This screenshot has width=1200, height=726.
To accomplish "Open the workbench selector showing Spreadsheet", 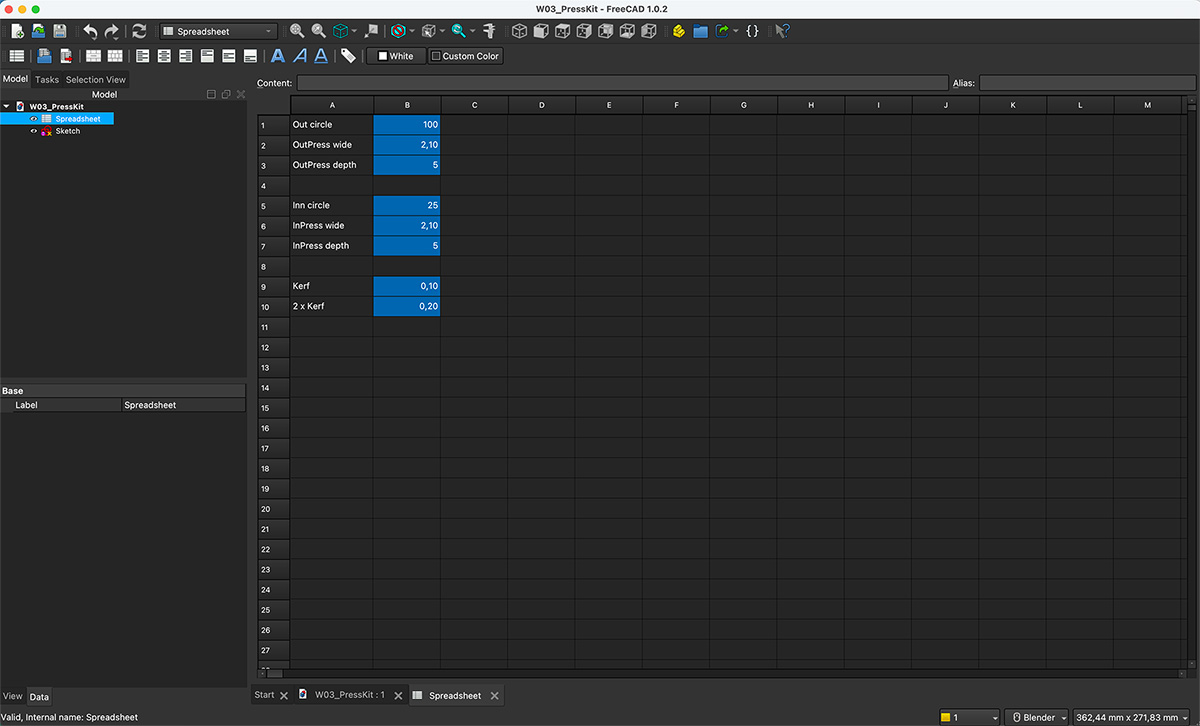I will tap(216, 30).
